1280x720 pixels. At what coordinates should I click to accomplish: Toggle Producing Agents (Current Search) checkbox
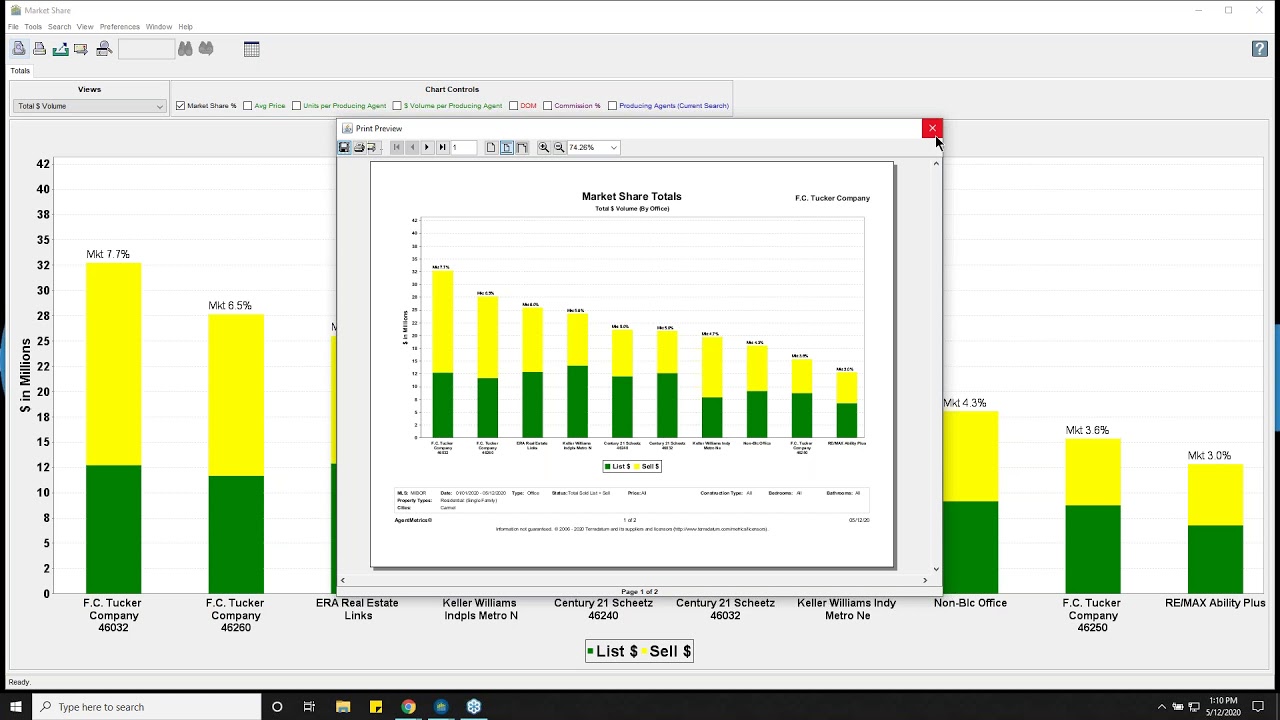[612, 106]
